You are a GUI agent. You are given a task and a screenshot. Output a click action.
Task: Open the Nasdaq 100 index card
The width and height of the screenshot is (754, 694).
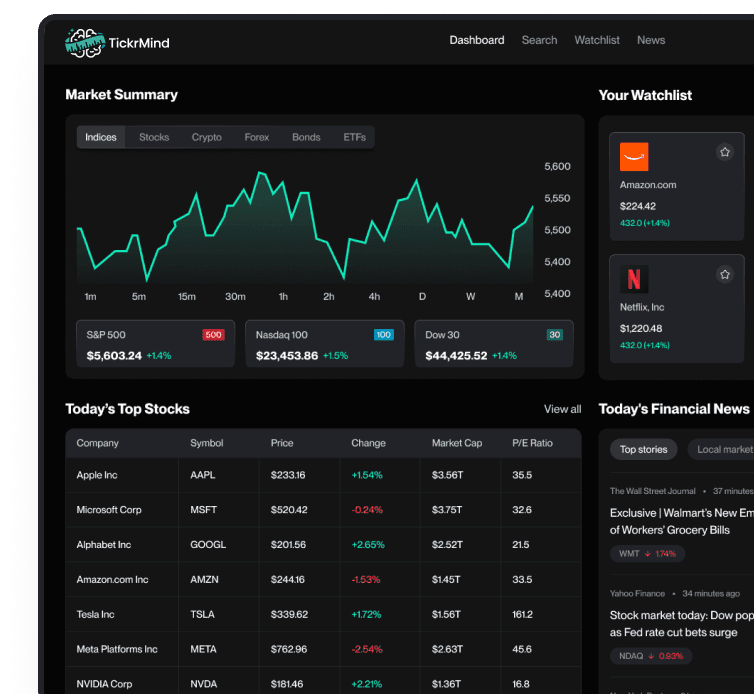coord(325,343)
